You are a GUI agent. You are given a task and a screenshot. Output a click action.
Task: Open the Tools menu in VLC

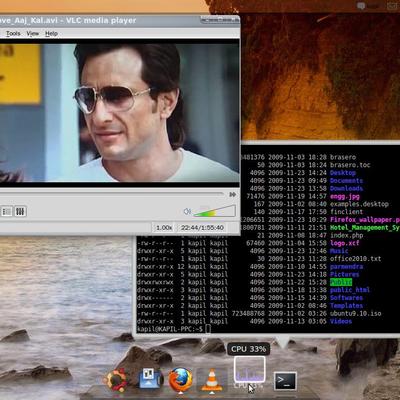pos(13,33)
